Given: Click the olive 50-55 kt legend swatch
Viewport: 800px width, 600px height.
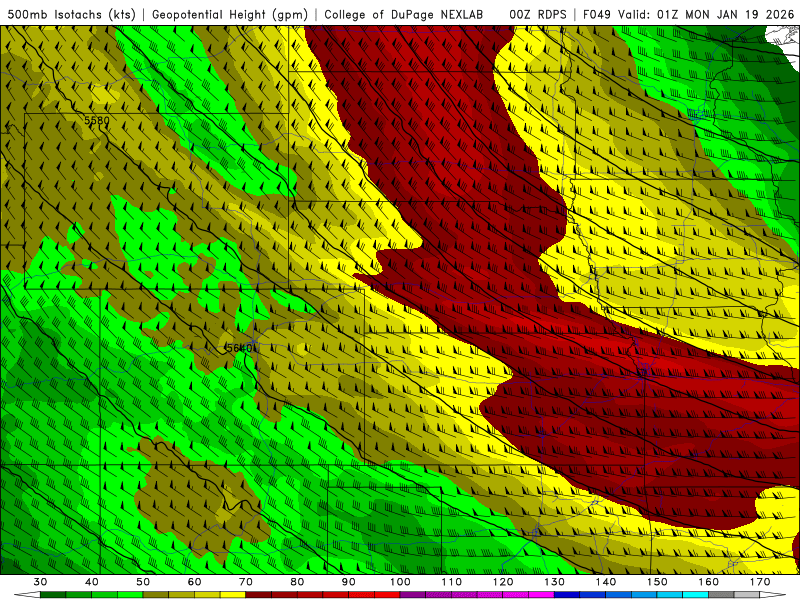Looking at the screenshot, I should (x=156, y=594).
